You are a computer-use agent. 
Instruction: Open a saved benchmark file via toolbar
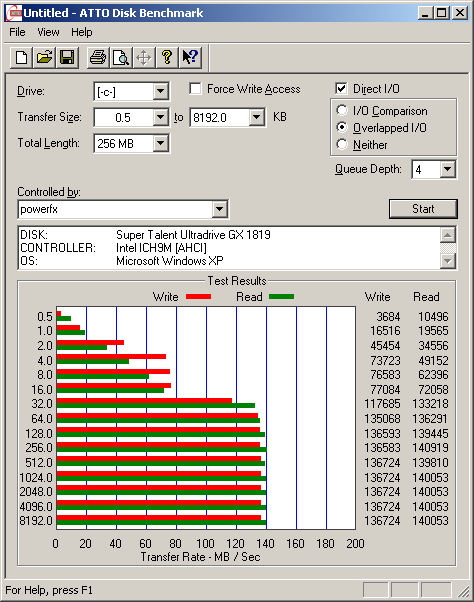click(x=44, y=58)
